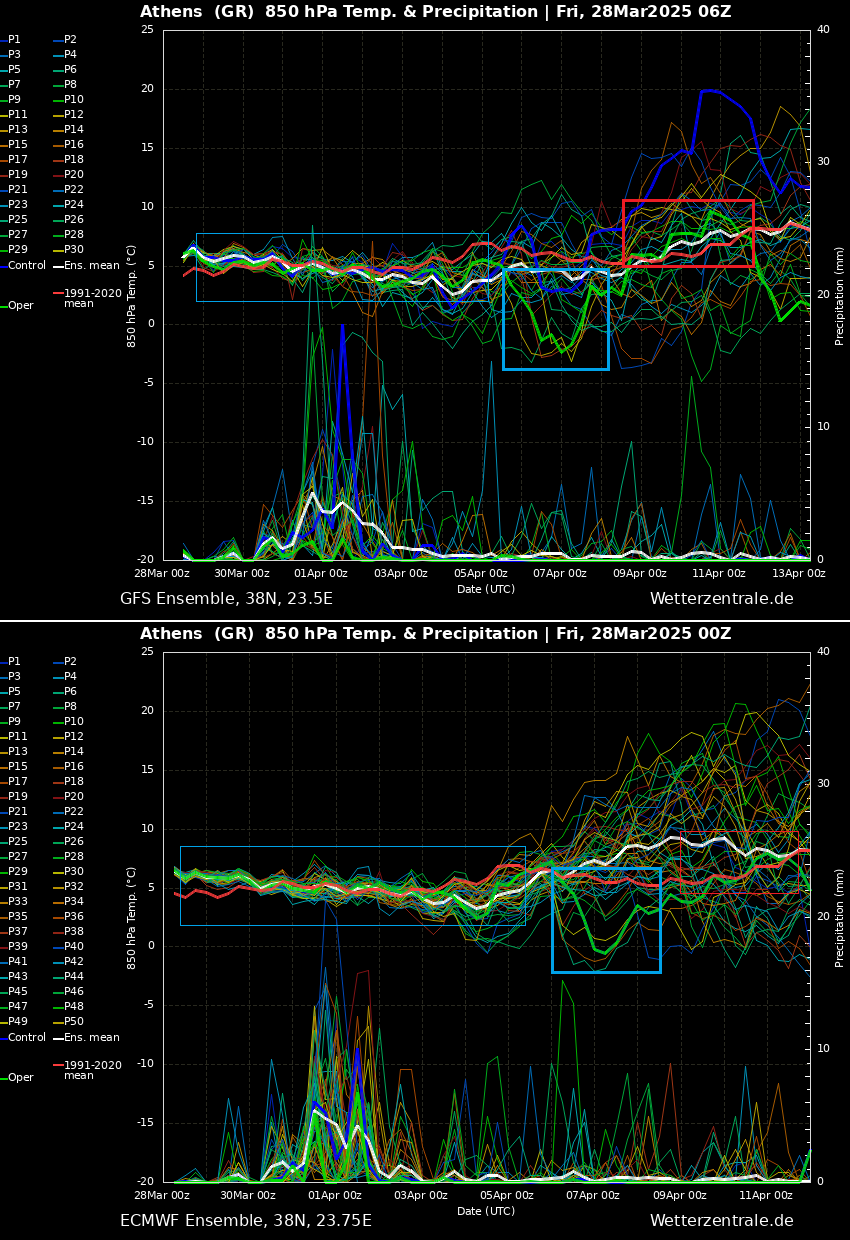Open the Wetterzentrale.de link below the ECMWF chart
Screen dimensions: 850x1240
[x=721, y=1221]
